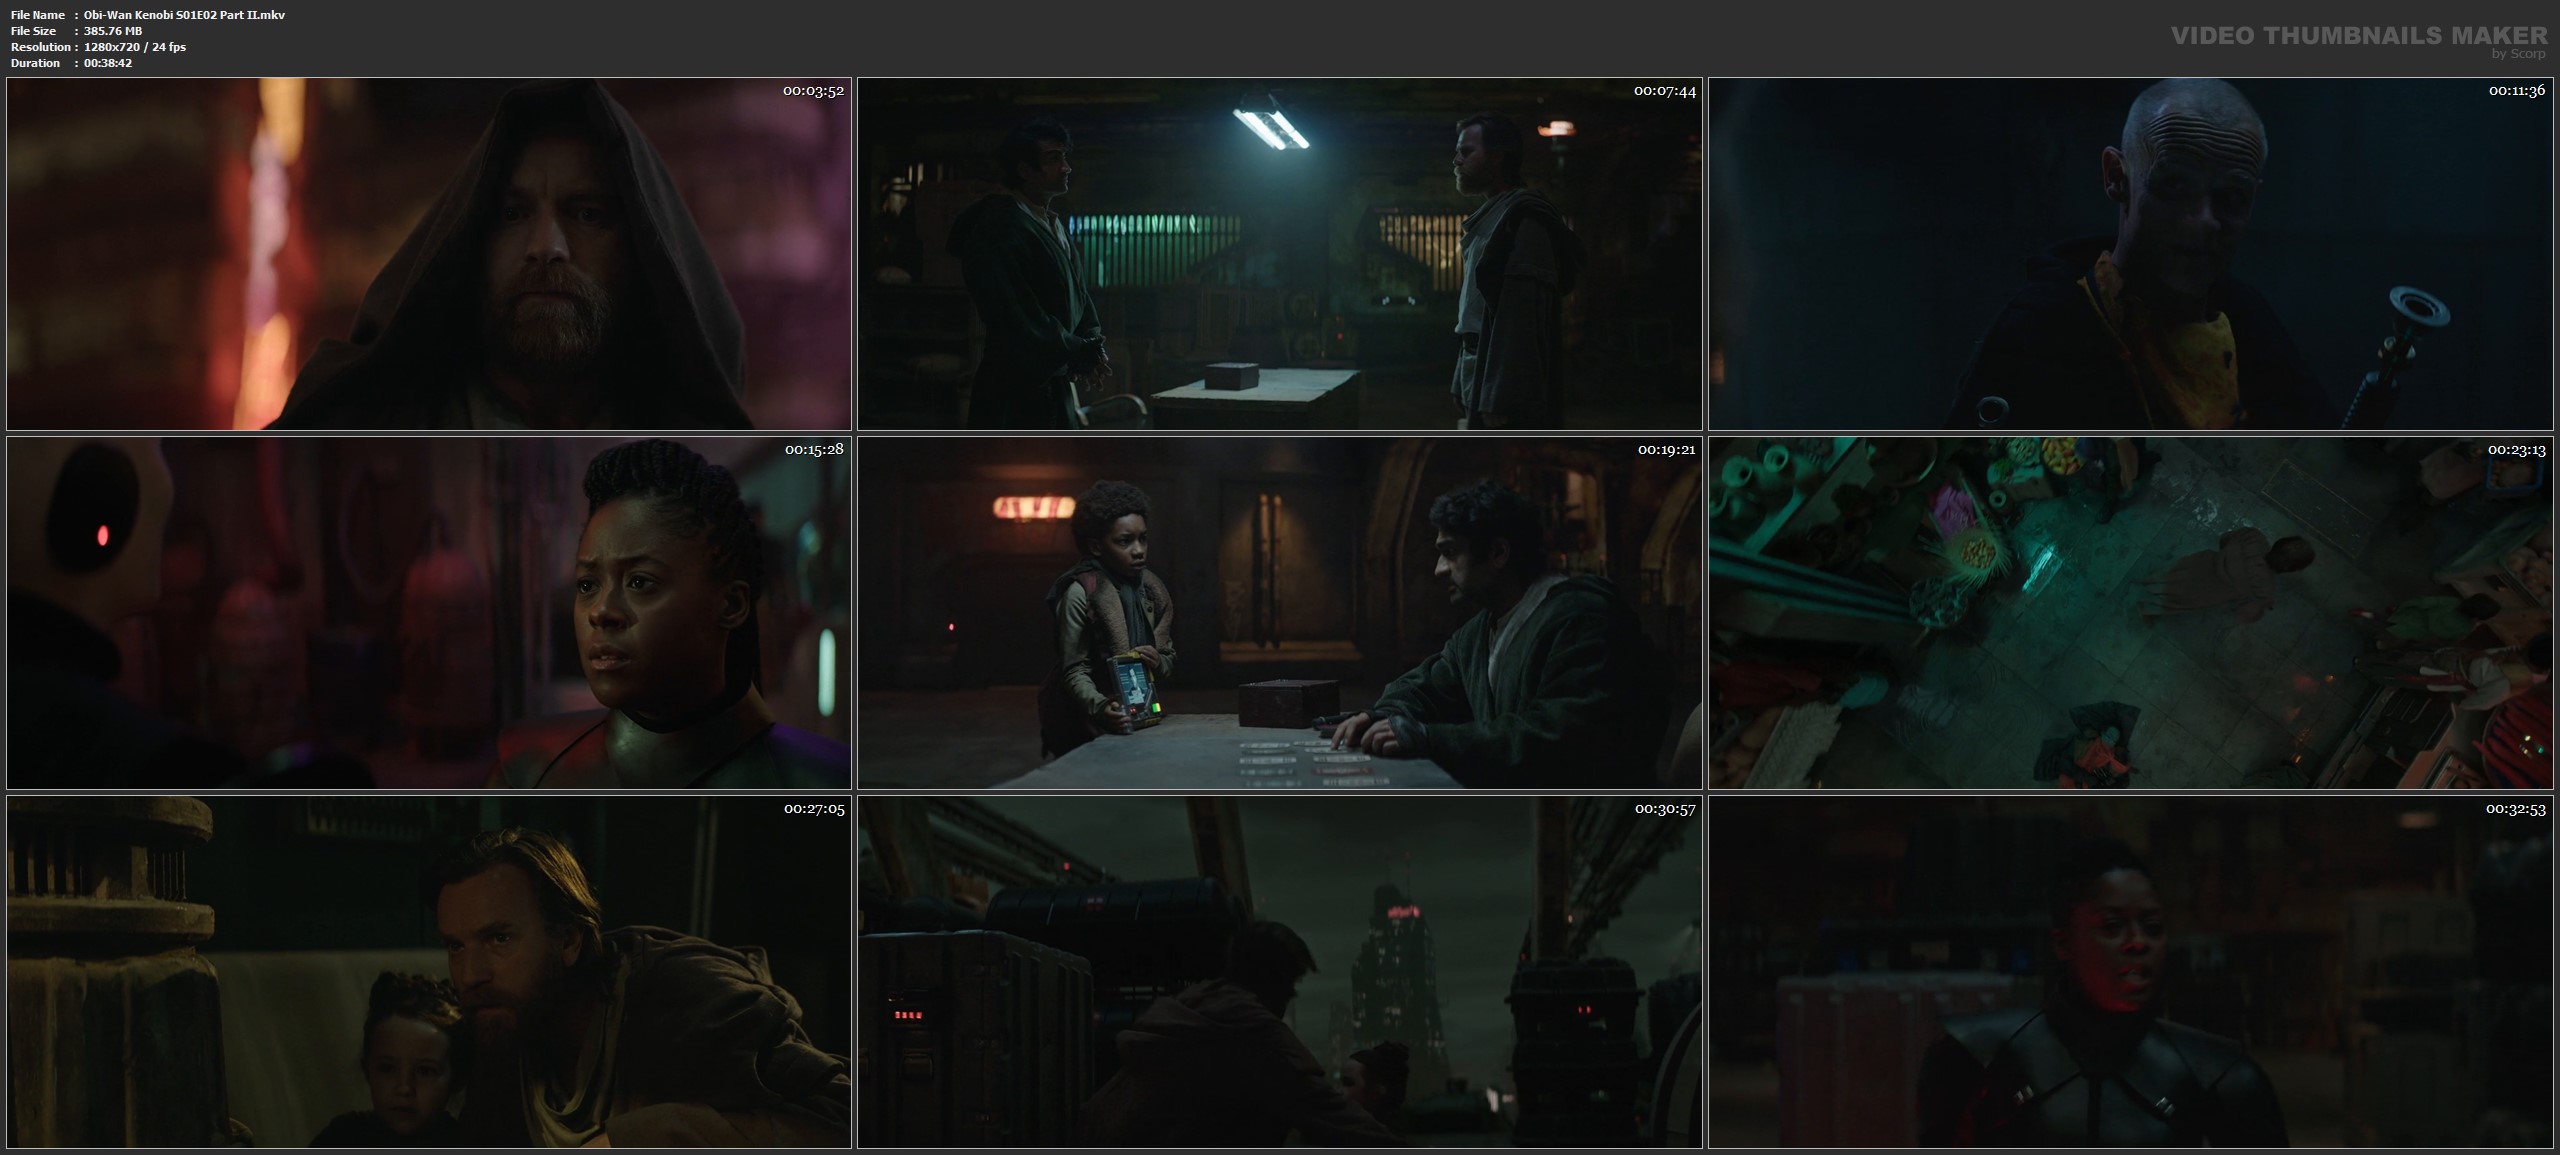
Task: Click the 00:32:53 timestamp label
Action: 2516,809
